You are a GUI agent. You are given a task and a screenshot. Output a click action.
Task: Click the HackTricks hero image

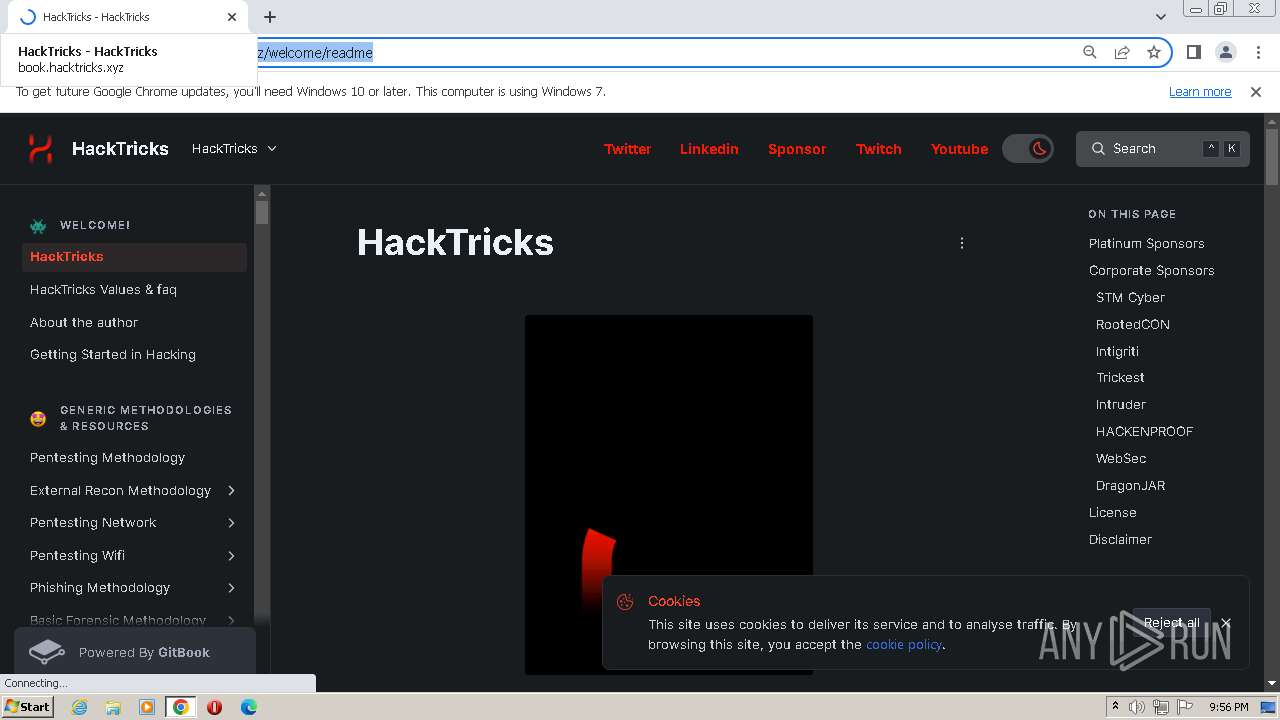click(x=668, y=495)
